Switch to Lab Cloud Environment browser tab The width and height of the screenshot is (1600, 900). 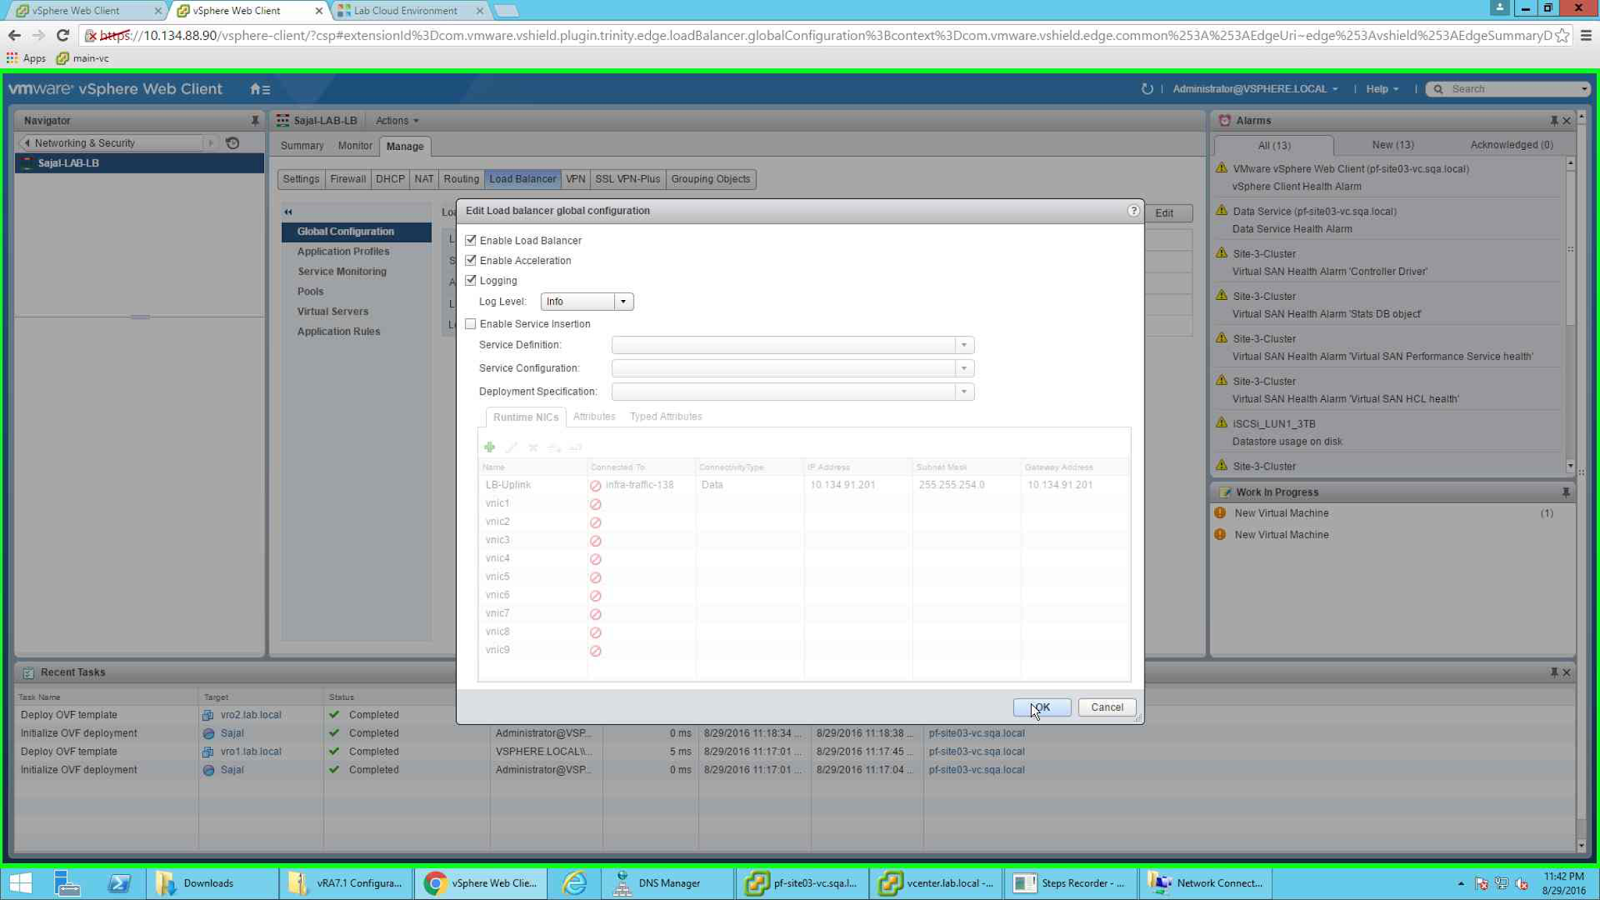406,11
